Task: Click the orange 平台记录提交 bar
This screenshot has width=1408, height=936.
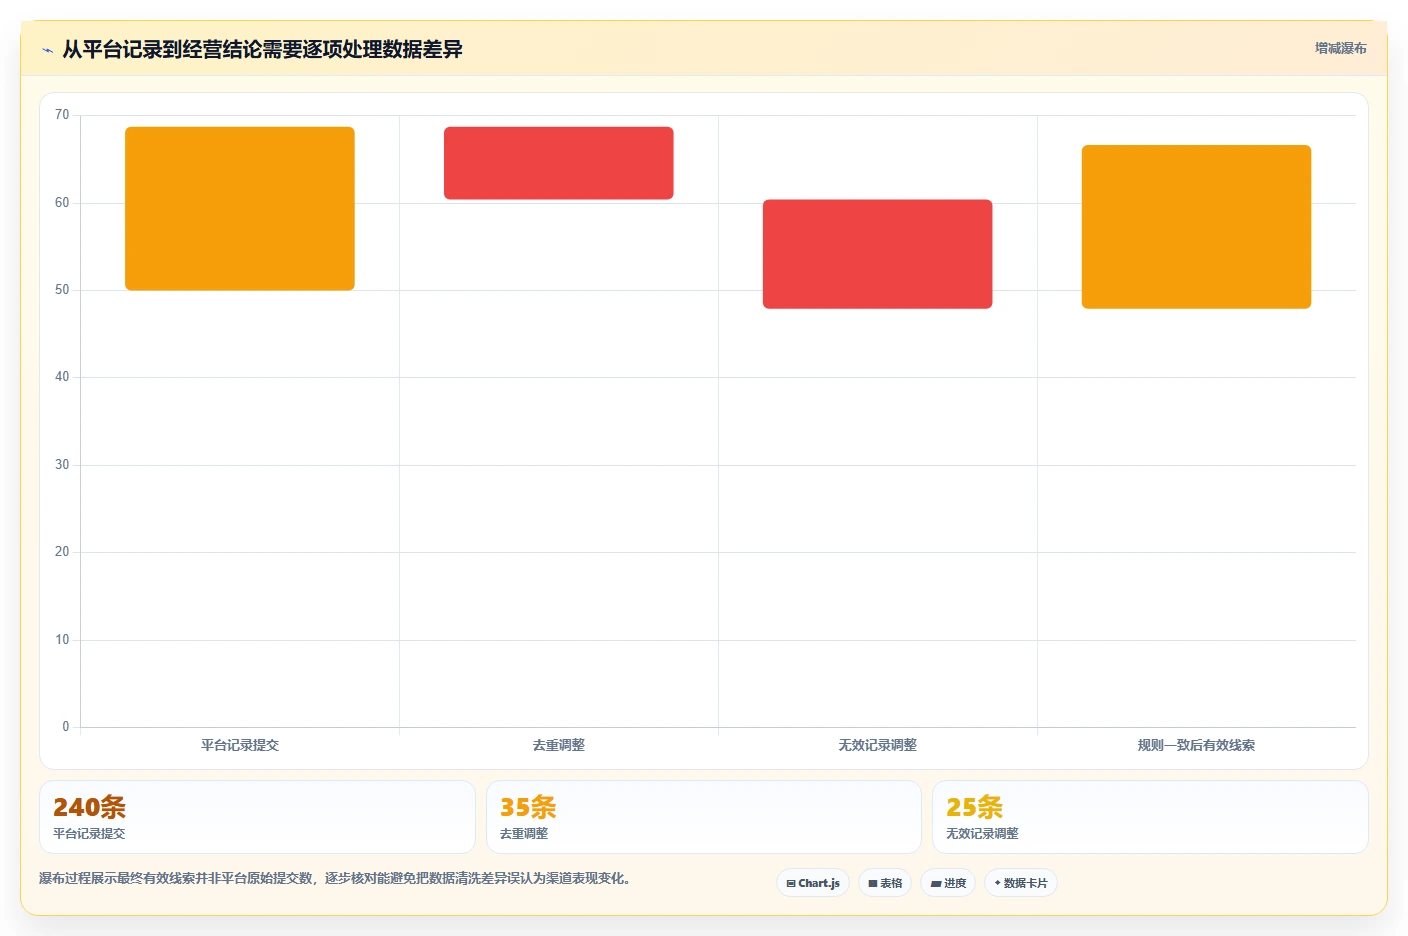Action: click(240, 209)
